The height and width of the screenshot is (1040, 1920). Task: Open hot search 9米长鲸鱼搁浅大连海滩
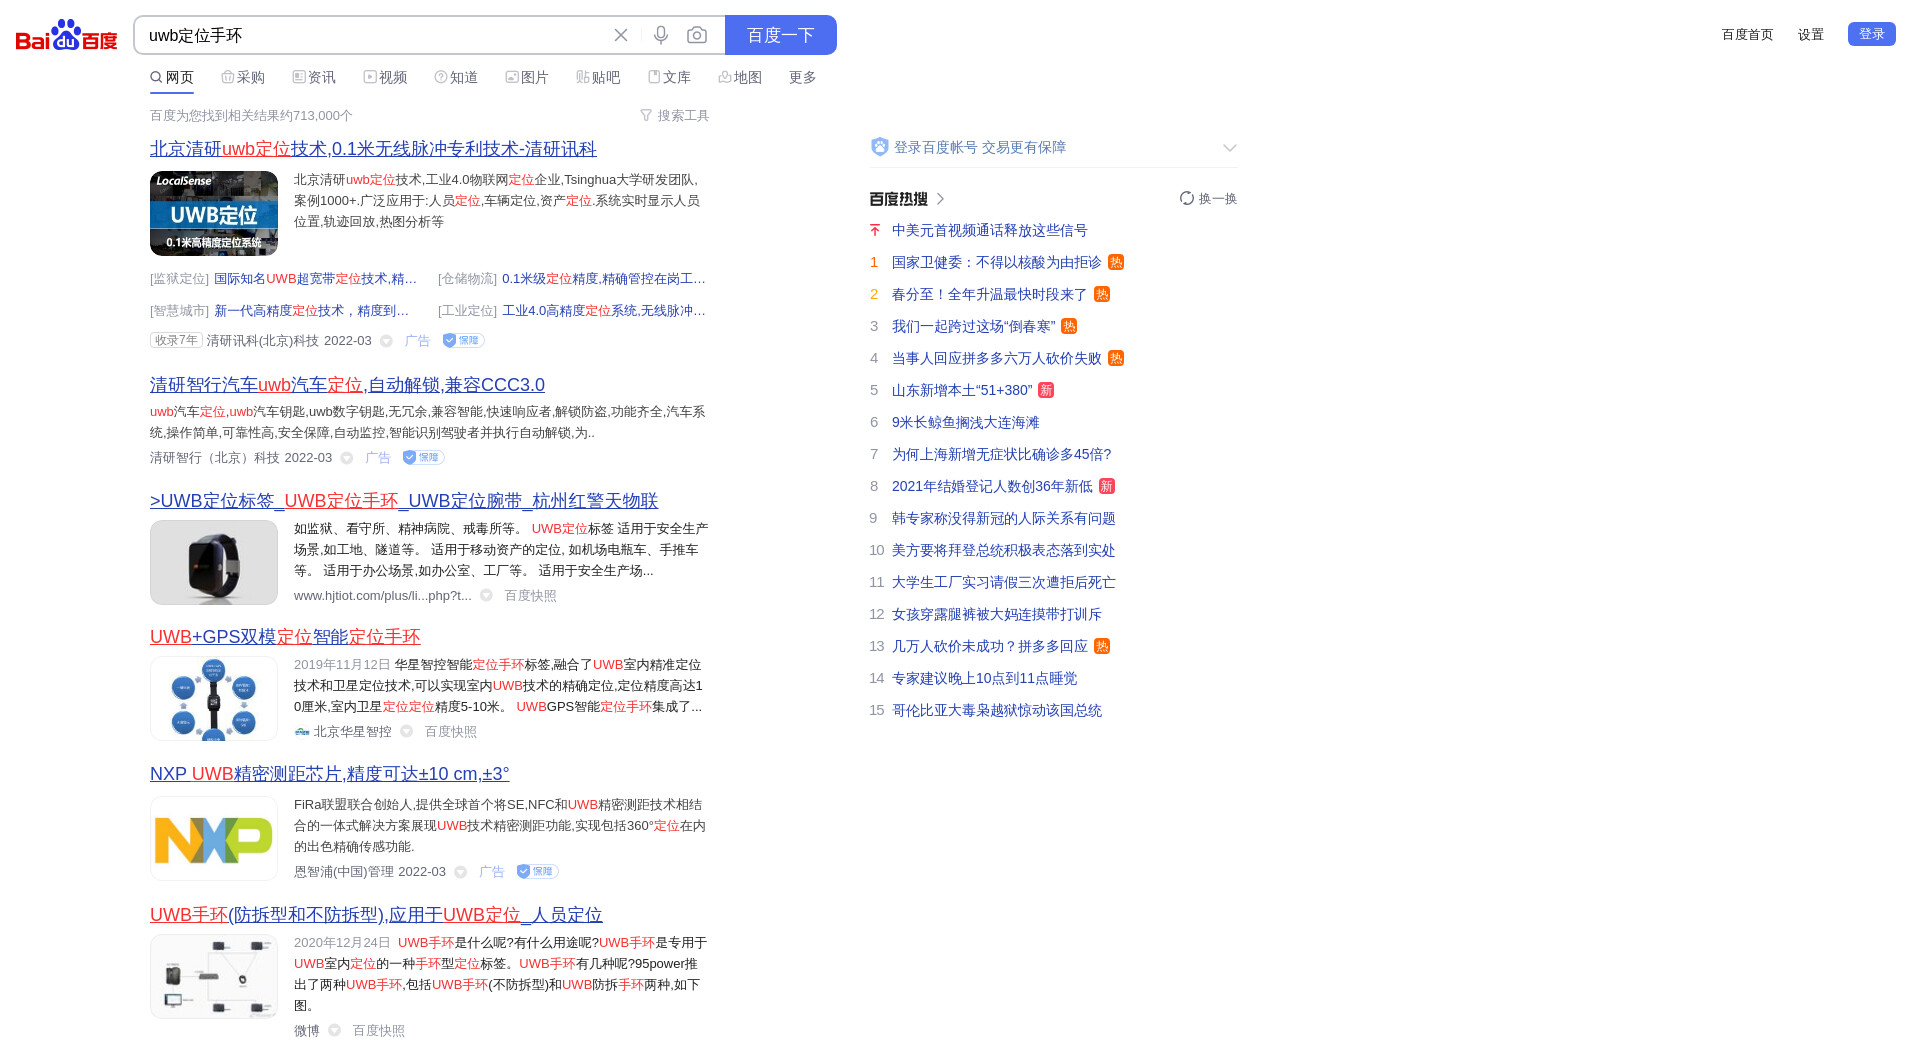point(965,423)
